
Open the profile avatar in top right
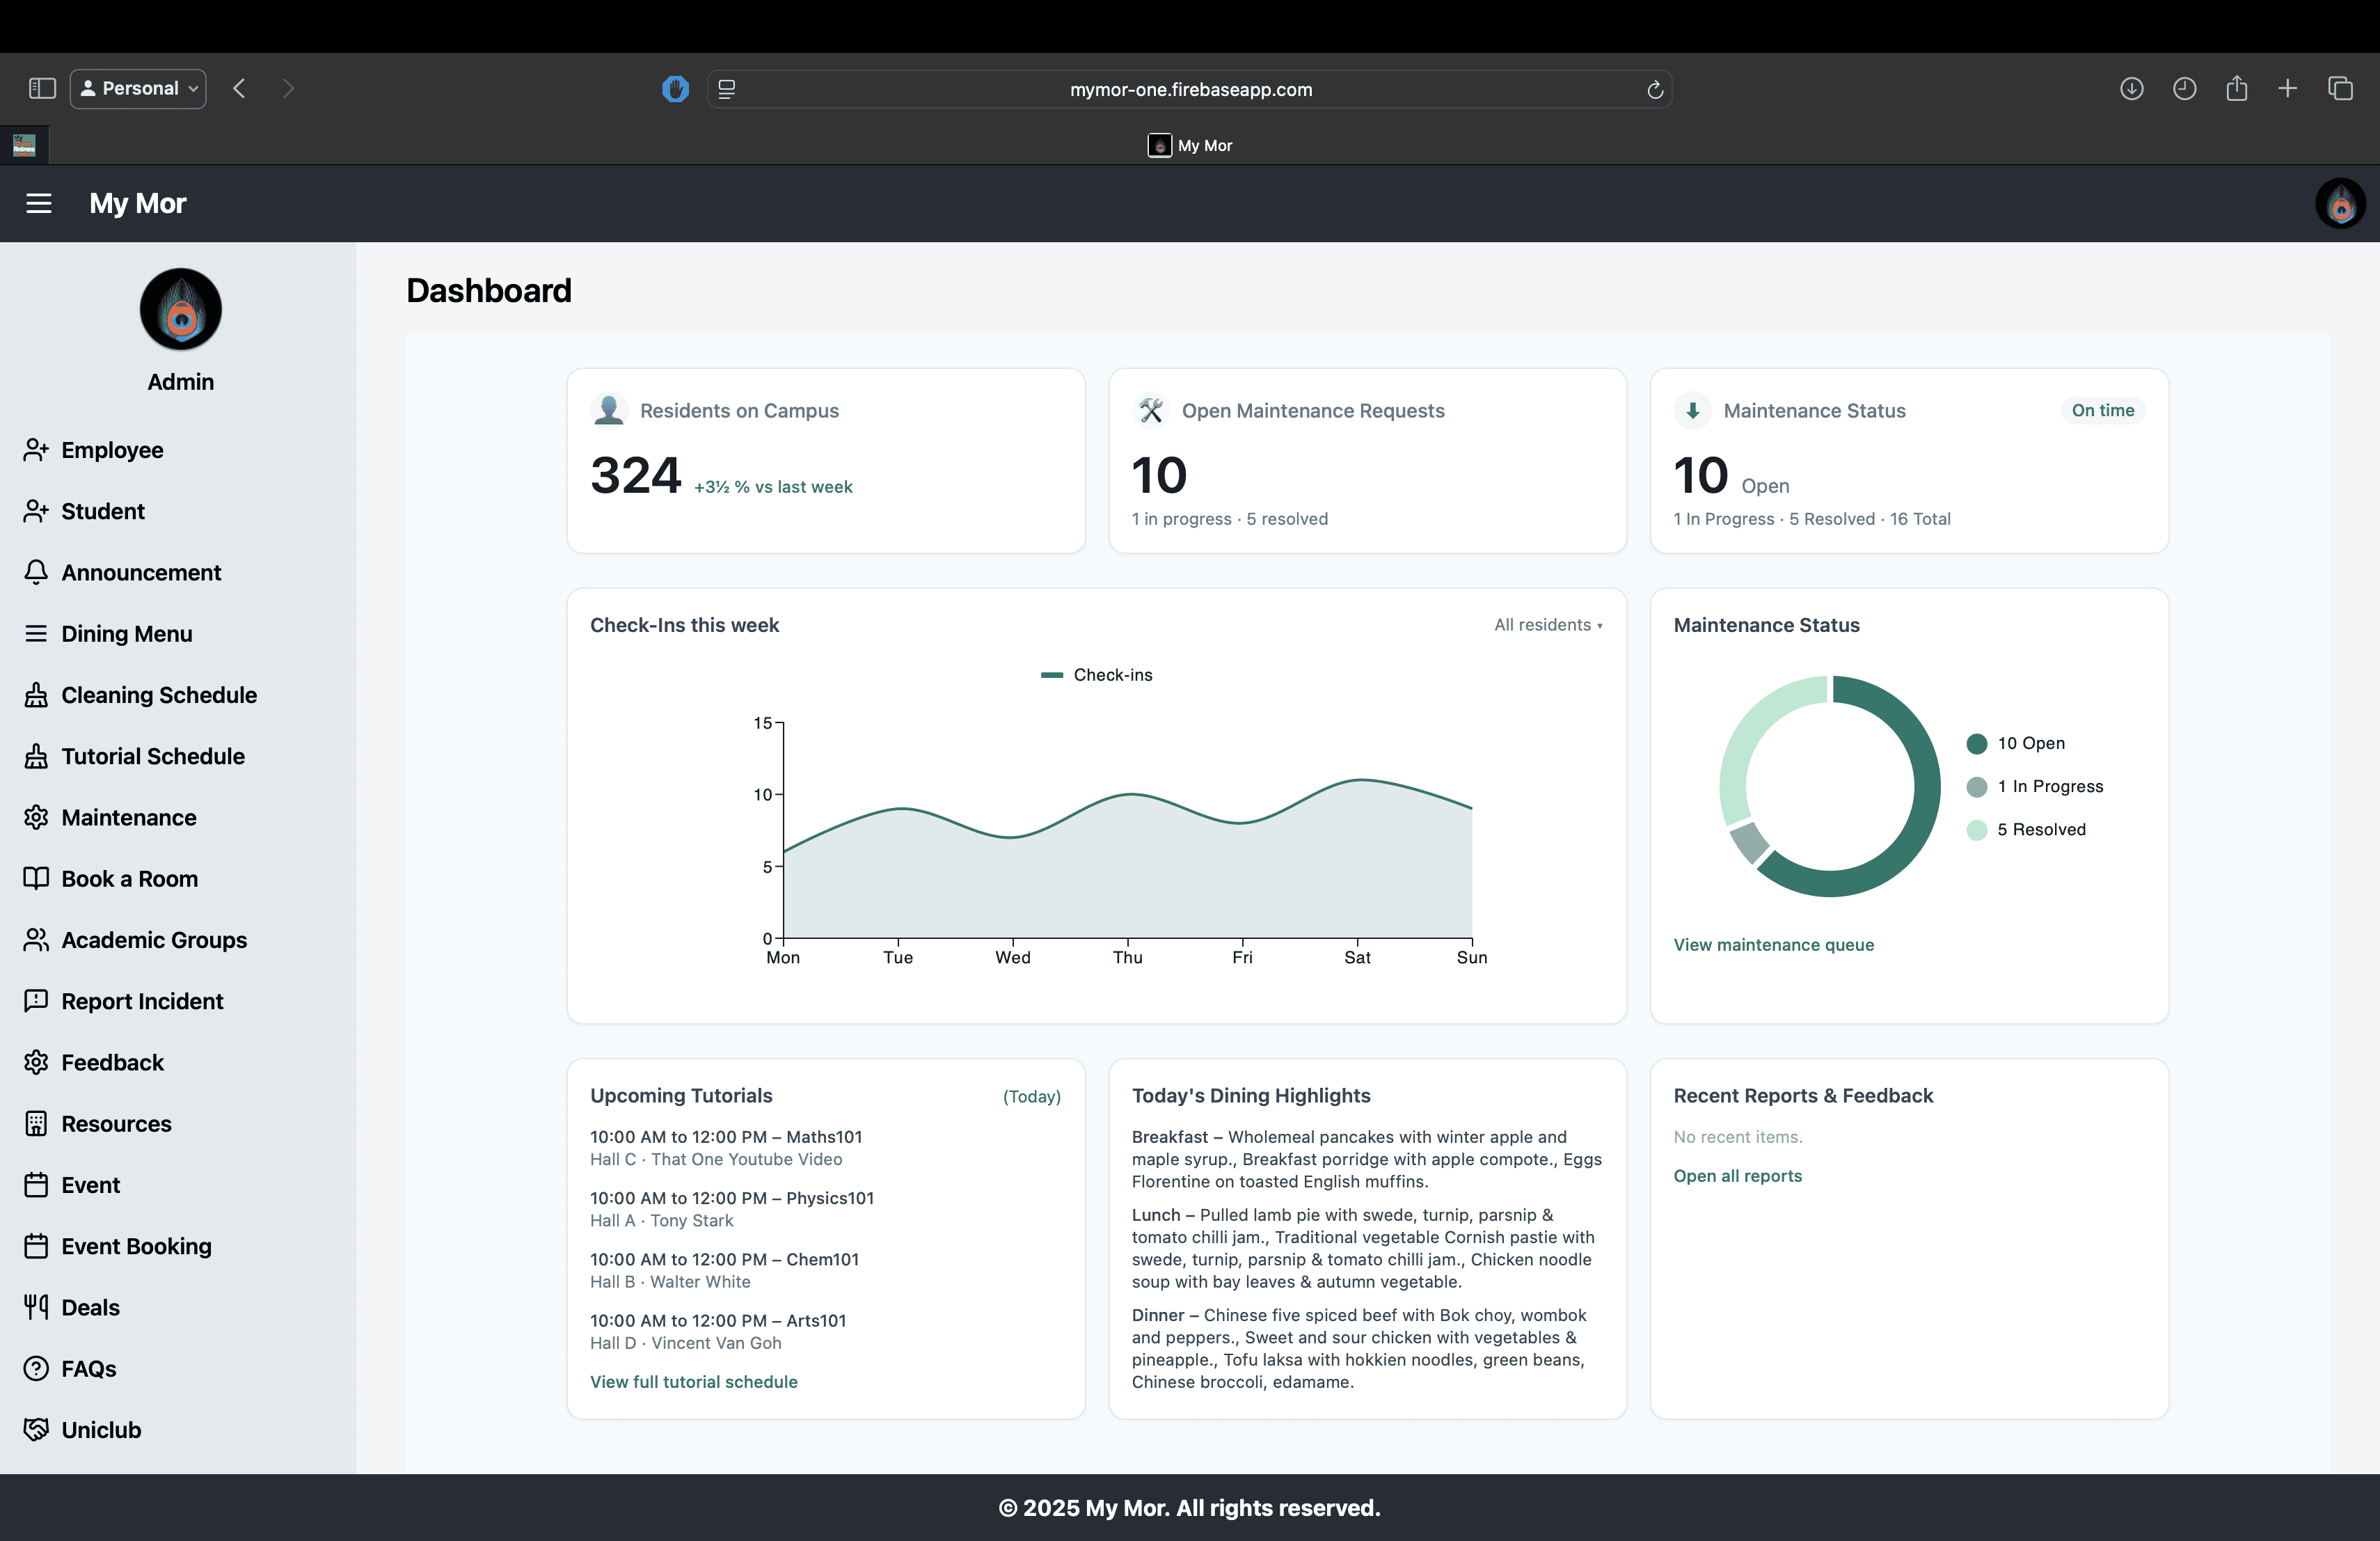(x=2340, y=204)
